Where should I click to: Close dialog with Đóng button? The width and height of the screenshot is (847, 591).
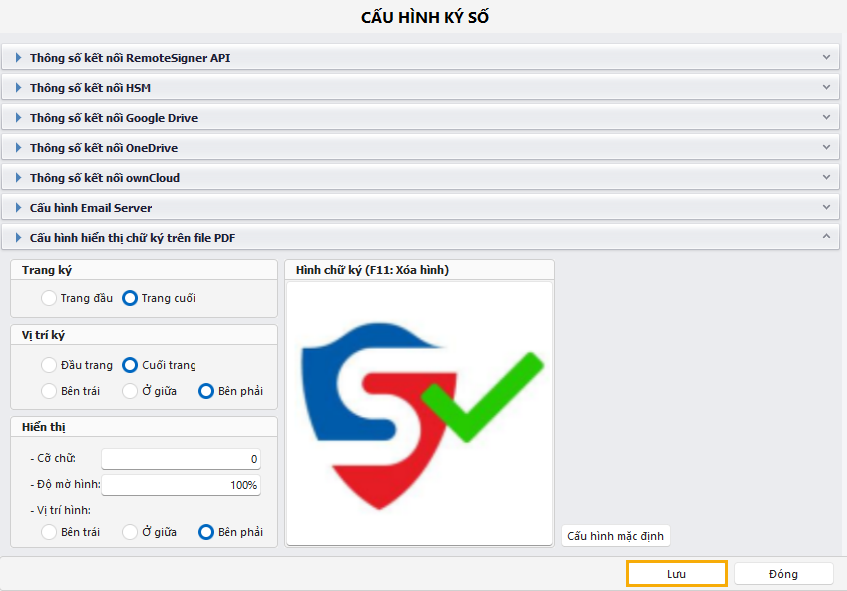click(783, 574)
